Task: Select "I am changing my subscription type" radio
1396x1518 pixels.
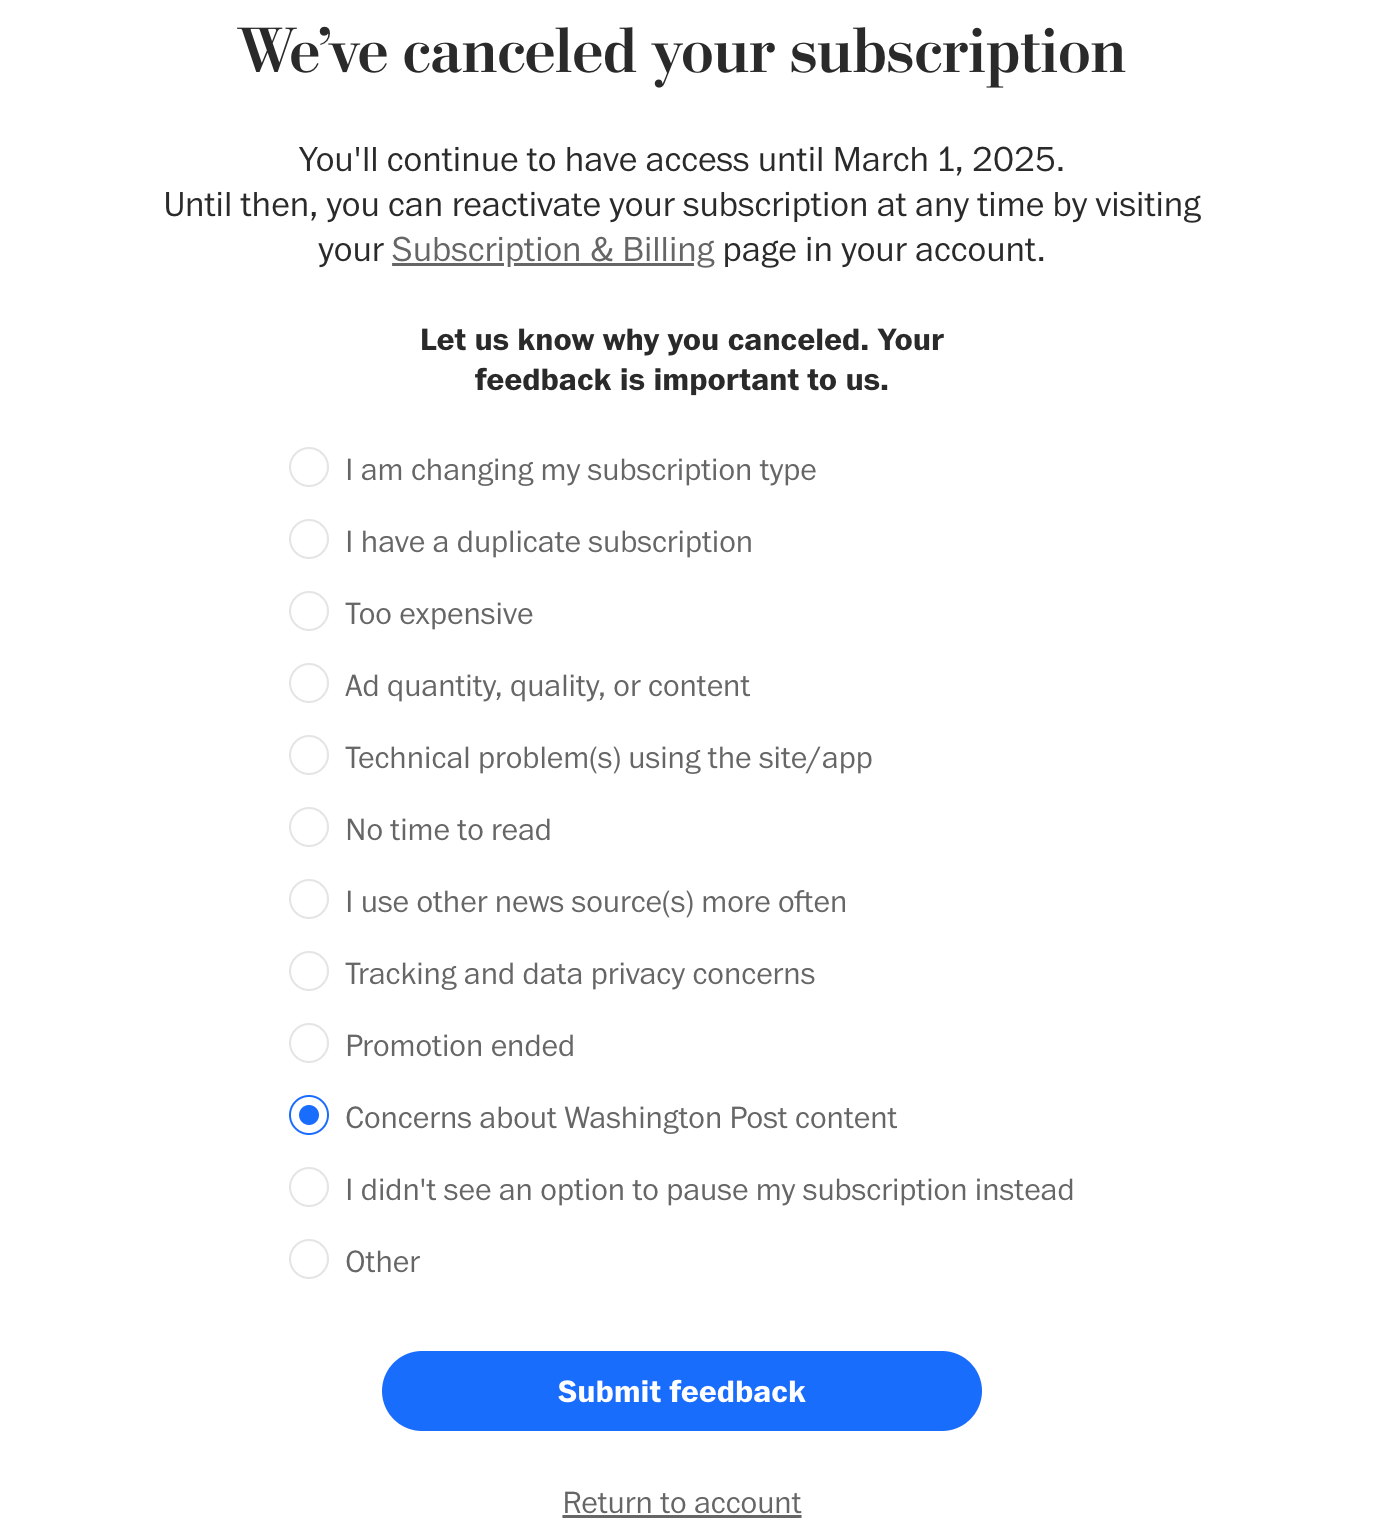Action: (x=309, y=467)
